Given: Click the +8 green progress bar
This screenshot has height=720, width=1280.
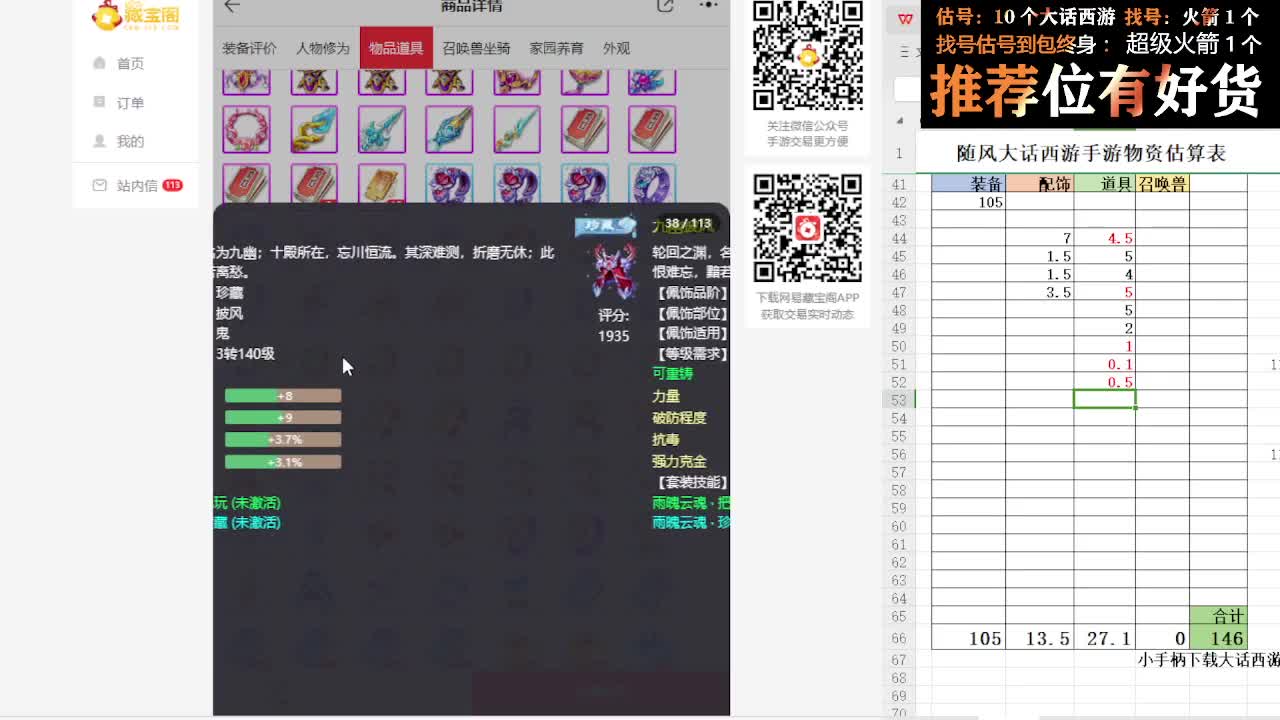Looking at the screenshot, I should point(283,395).
